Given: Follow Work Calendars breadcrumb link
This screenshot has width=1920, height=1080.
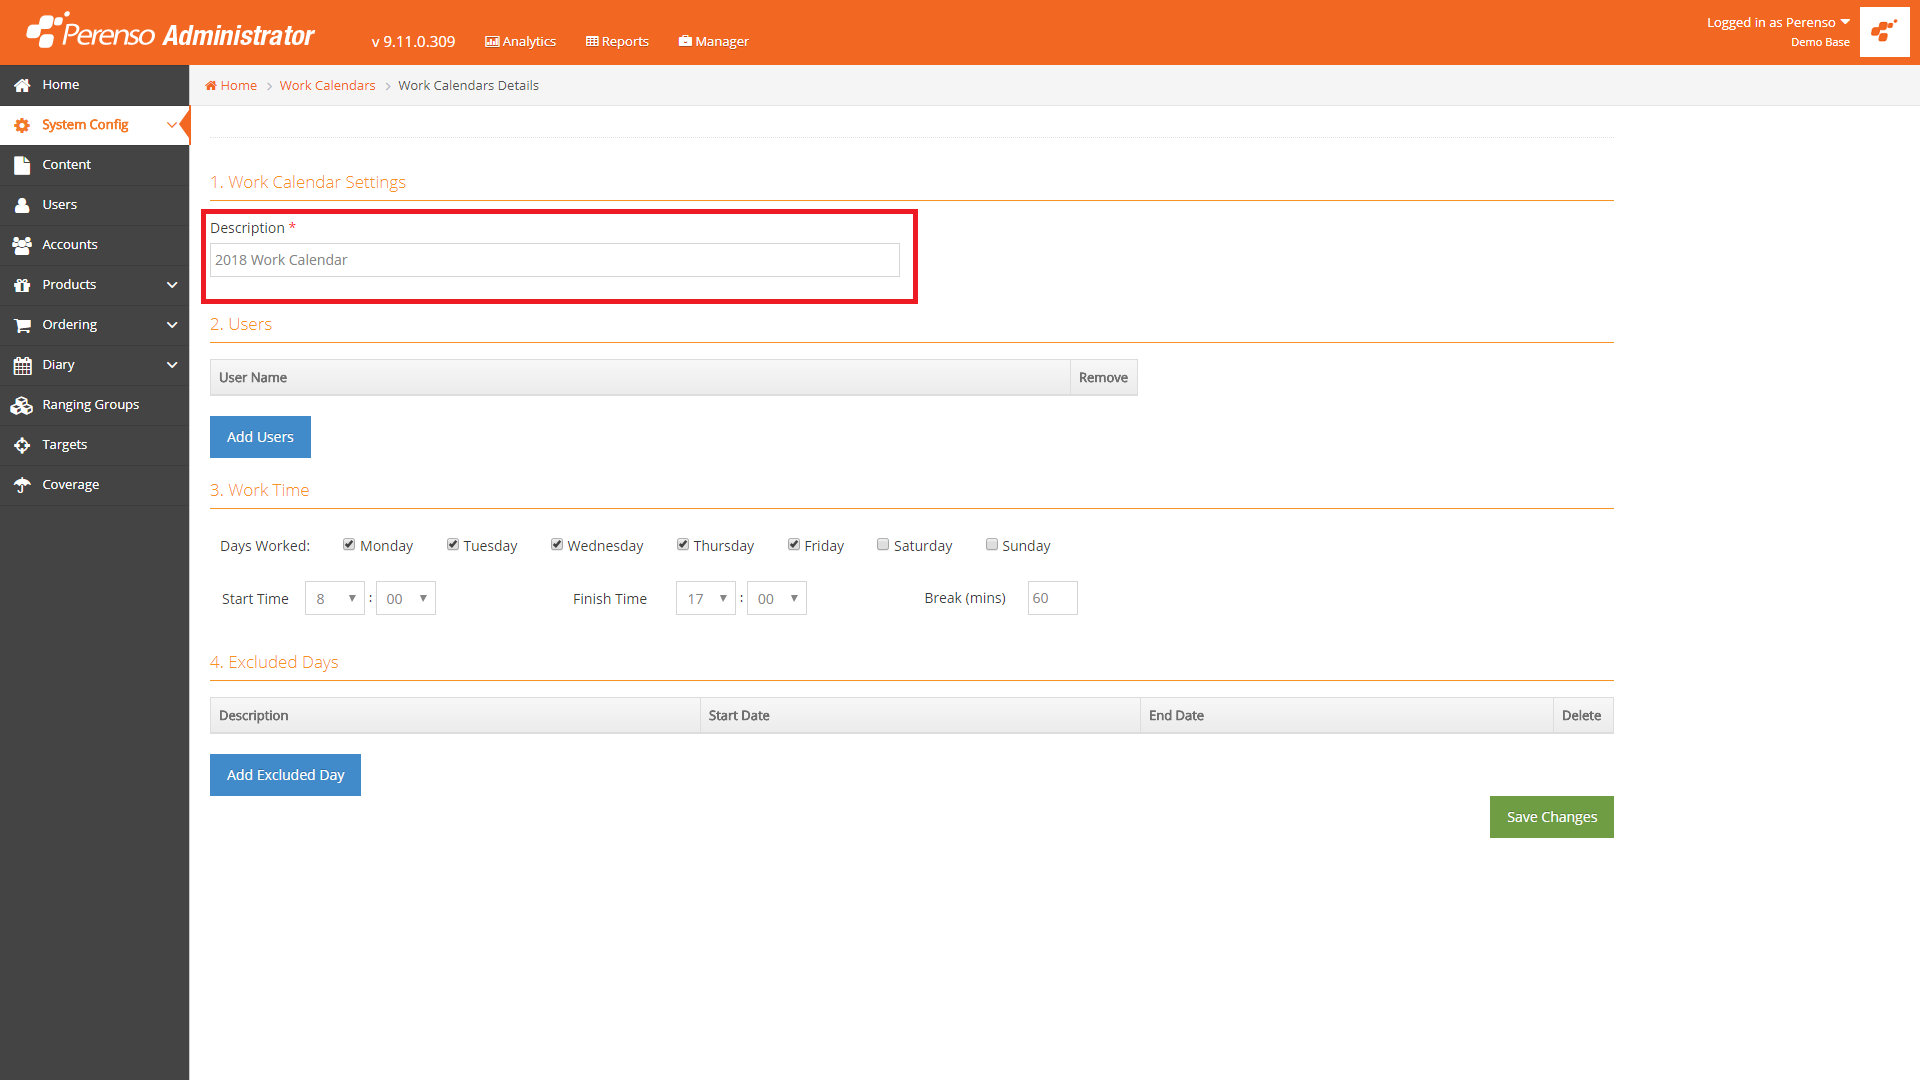Looking at the screenshot, I should [x=327, y=86].
